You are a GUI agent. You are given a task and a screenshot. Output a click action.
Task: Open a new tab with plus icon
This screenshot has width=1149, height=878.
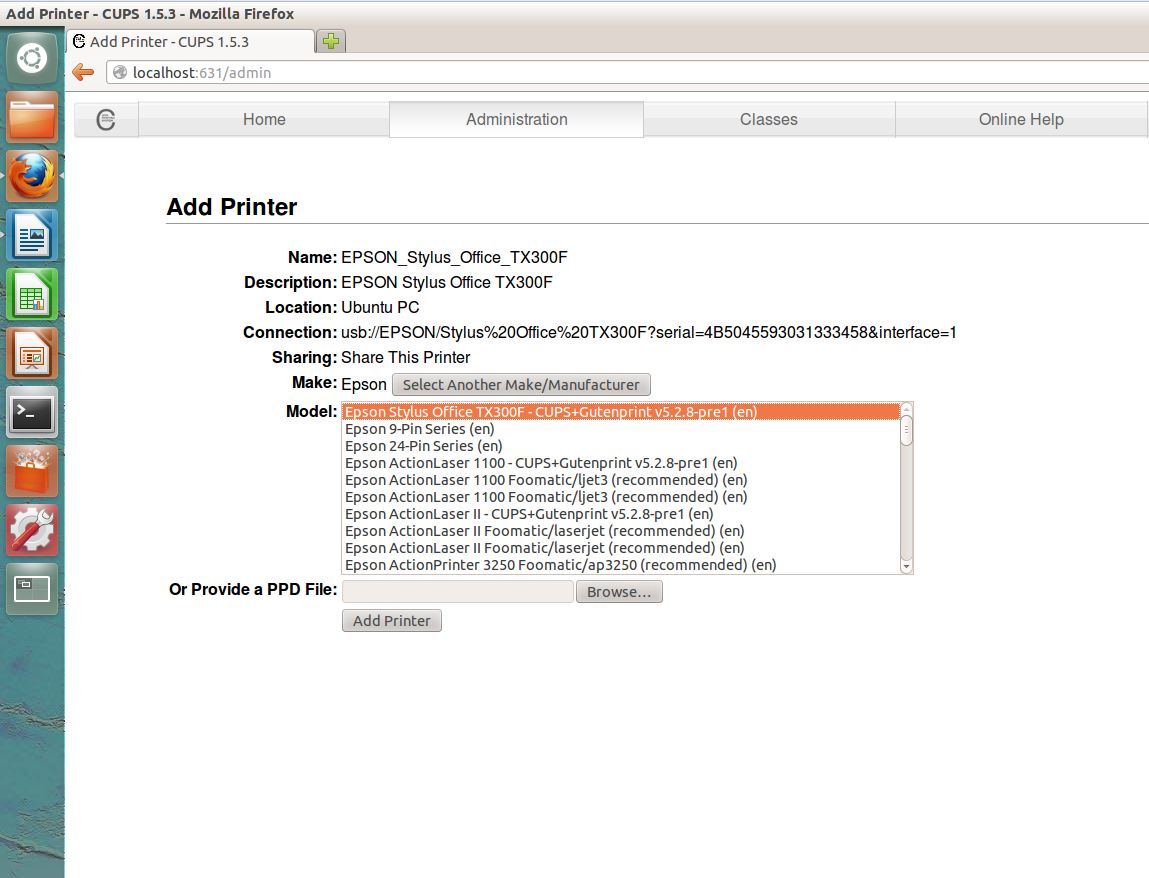point(330,41)
